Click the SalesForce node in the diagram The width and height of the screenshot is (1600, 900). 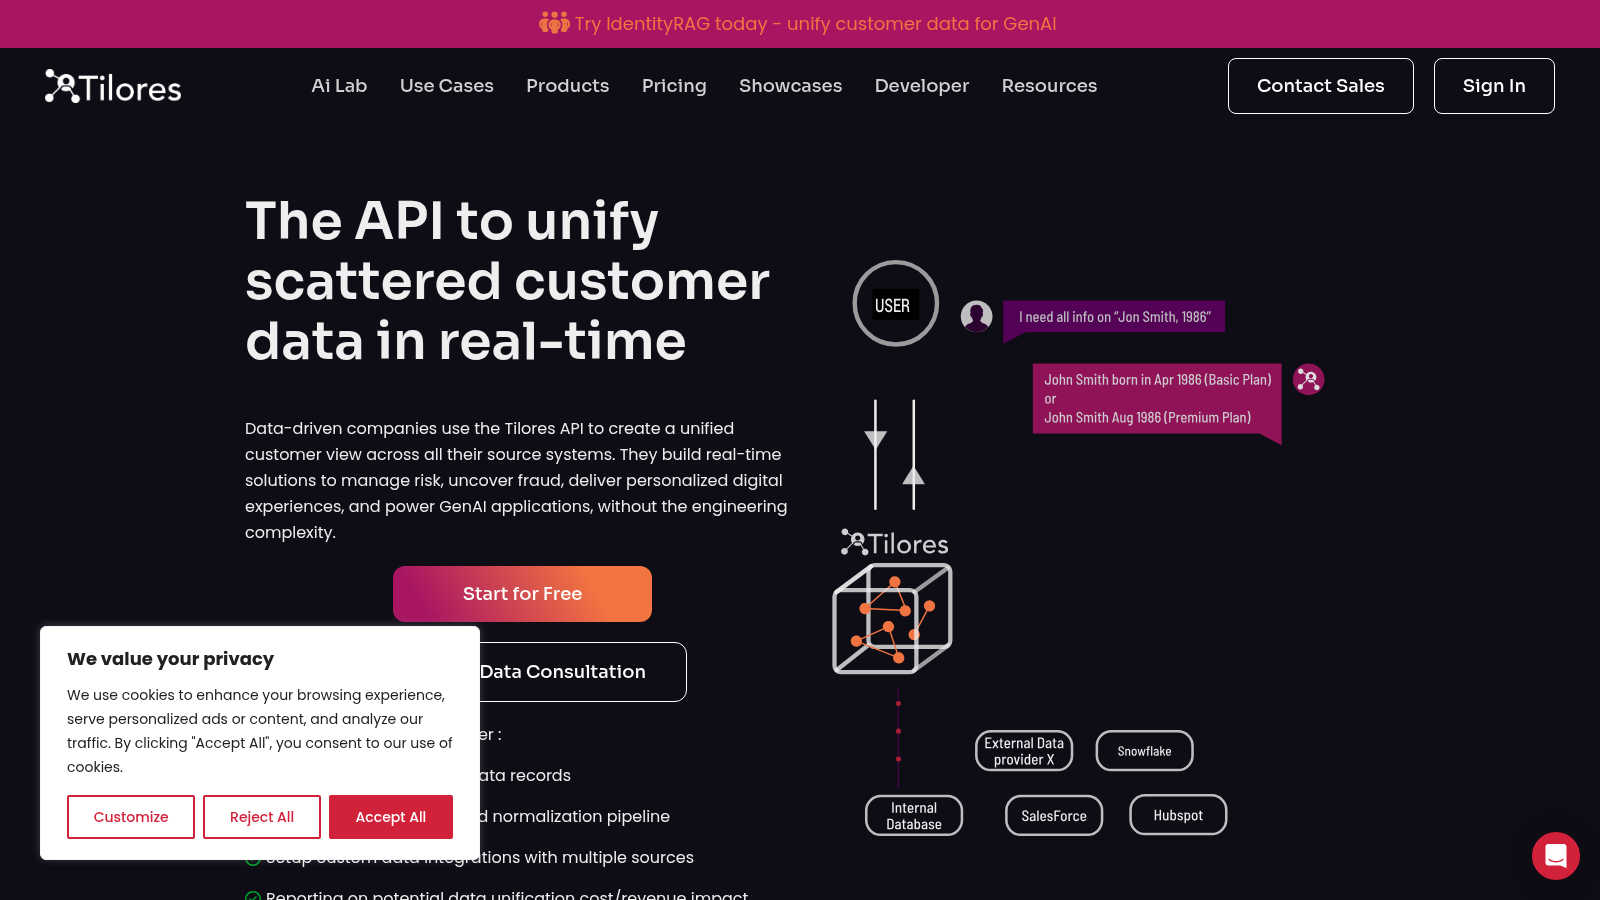tap(1054, 815)
